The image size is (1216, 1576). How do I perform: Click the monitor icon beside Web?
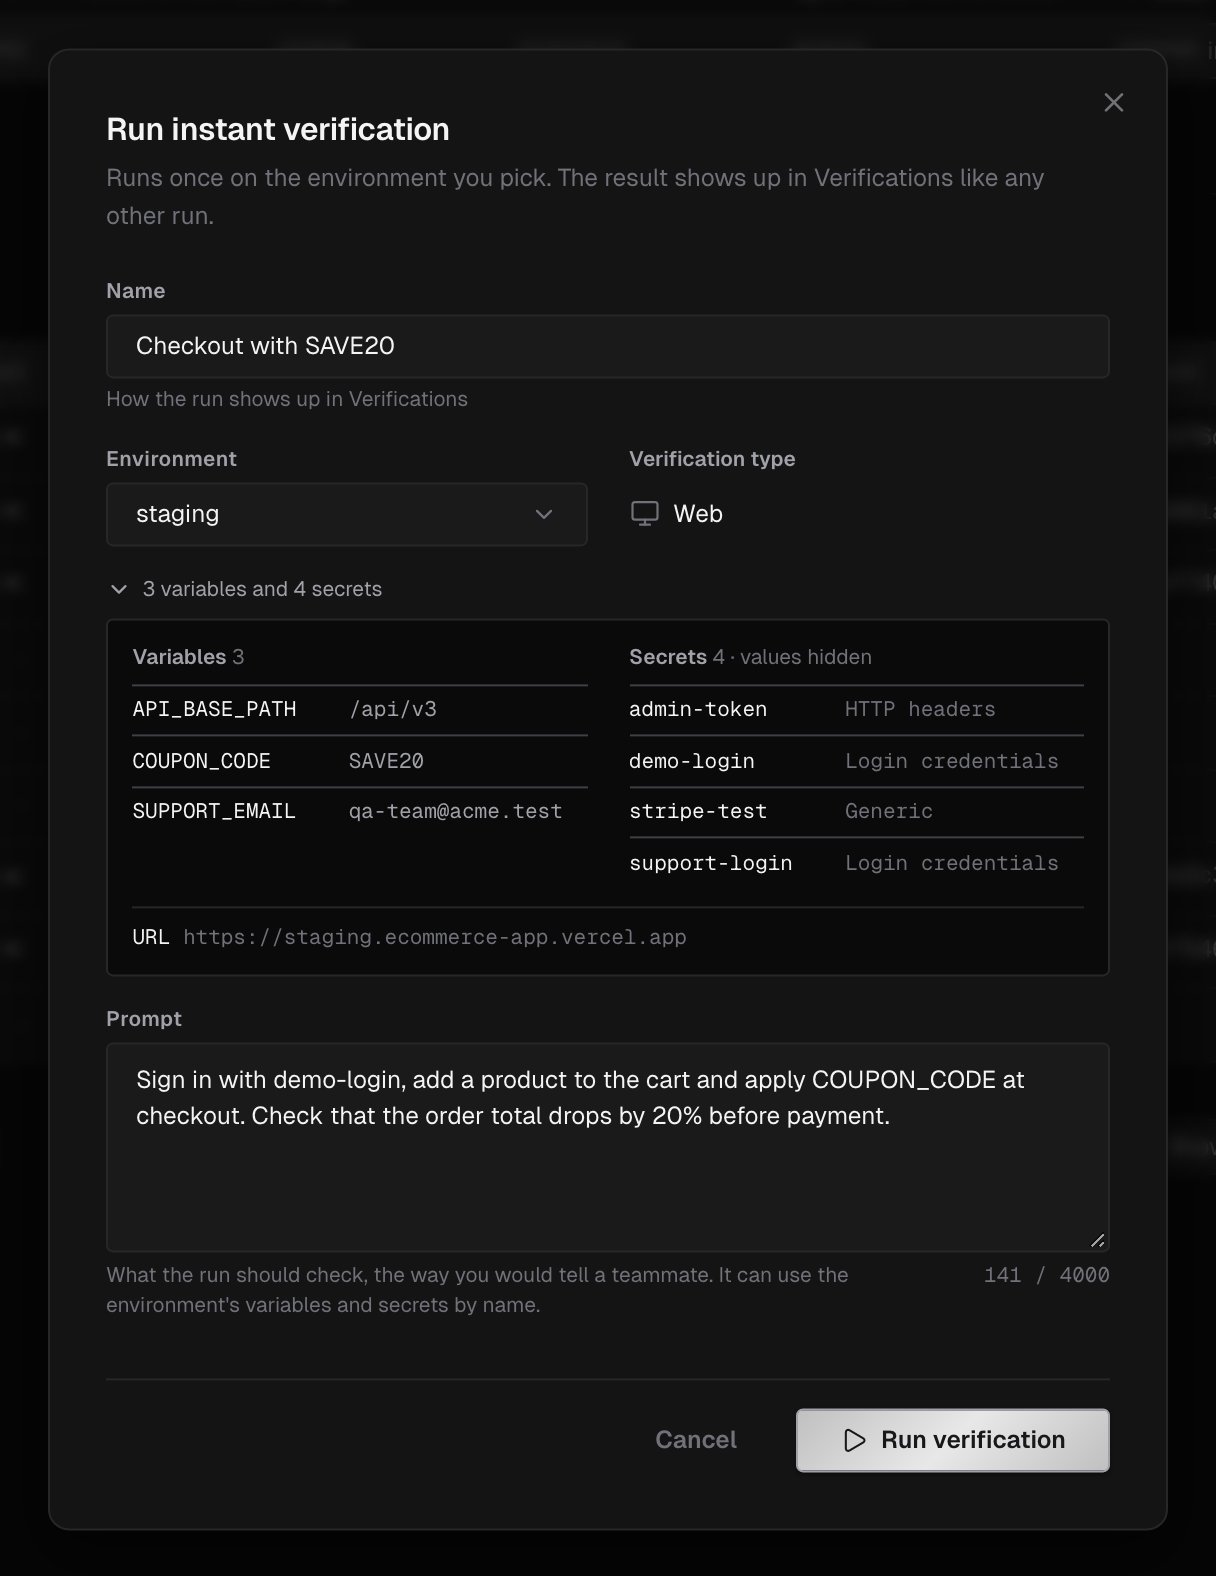click(x=645, y=514)
